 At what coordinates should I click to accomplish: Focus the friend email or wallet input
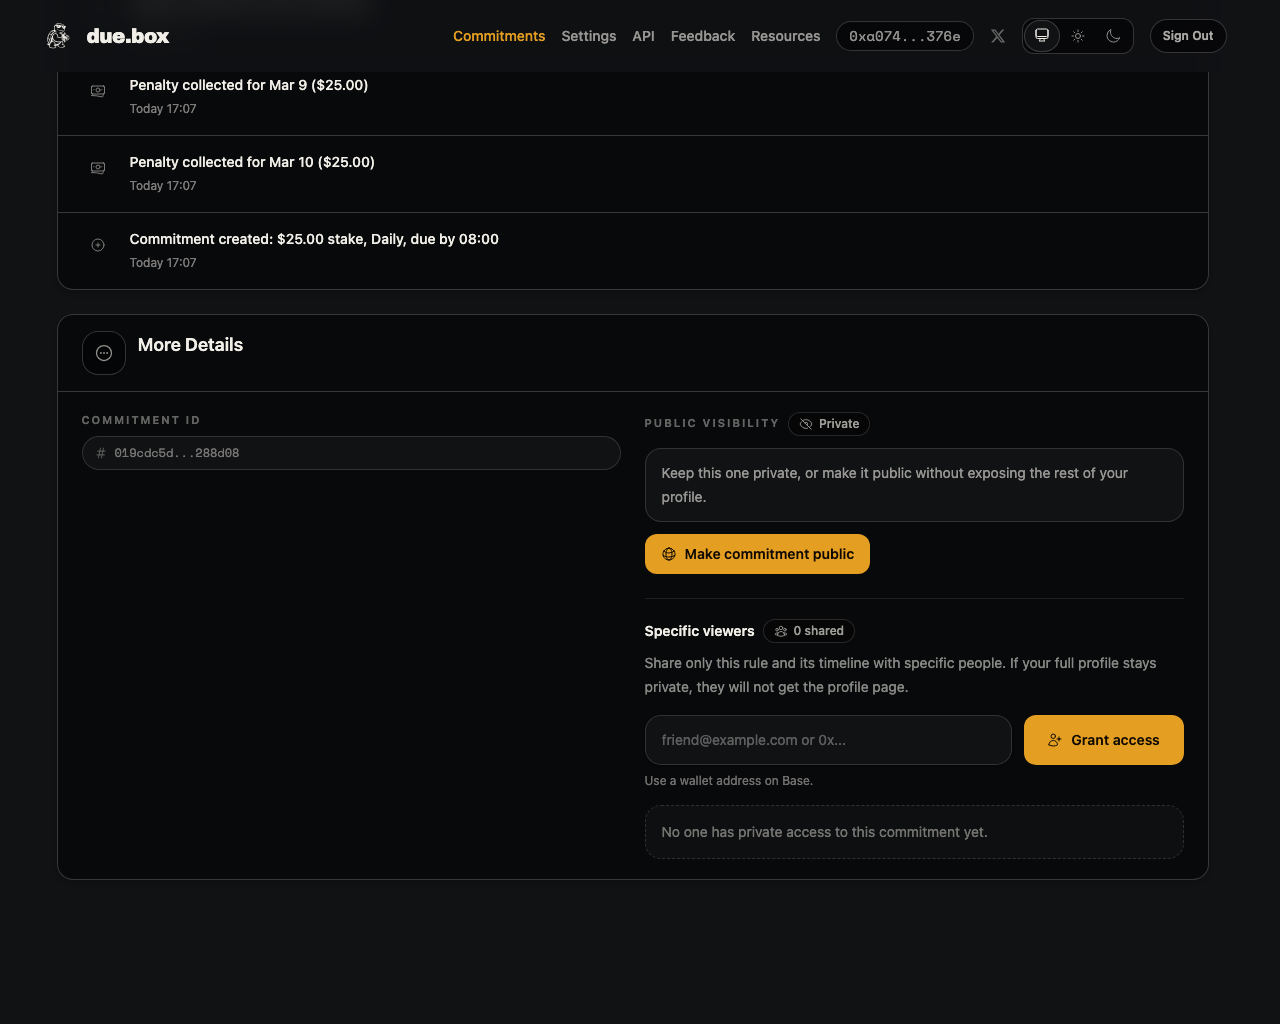click(827, 740)
